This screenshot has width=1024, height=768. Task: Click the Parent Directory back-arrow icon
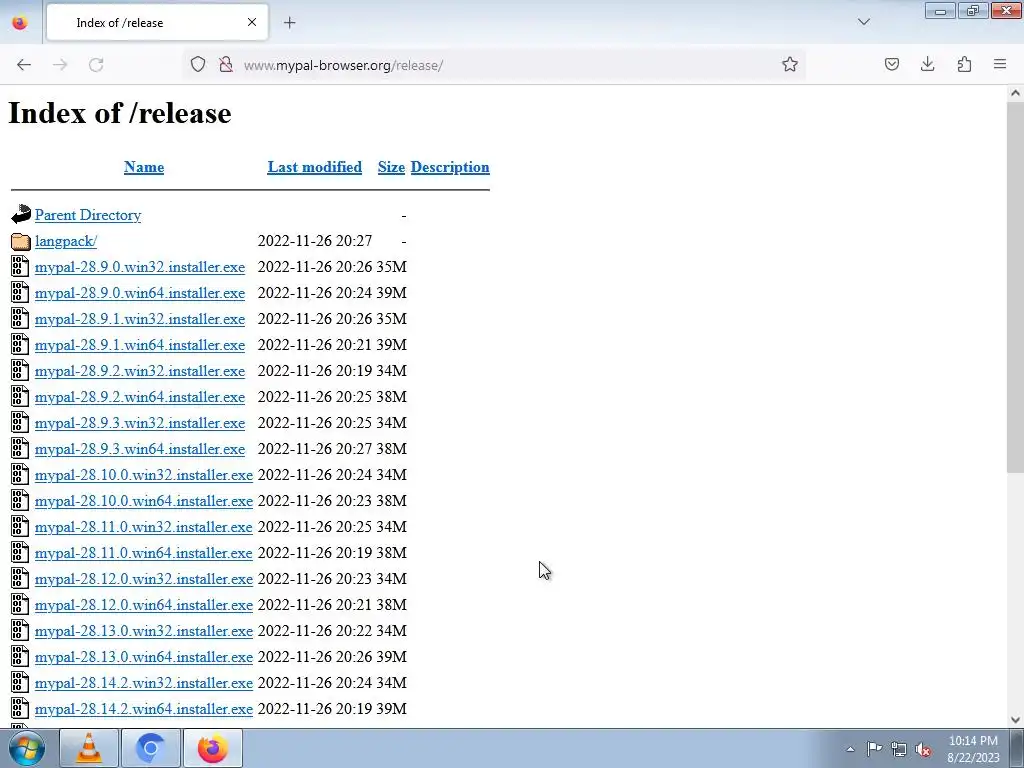point(21,214)
